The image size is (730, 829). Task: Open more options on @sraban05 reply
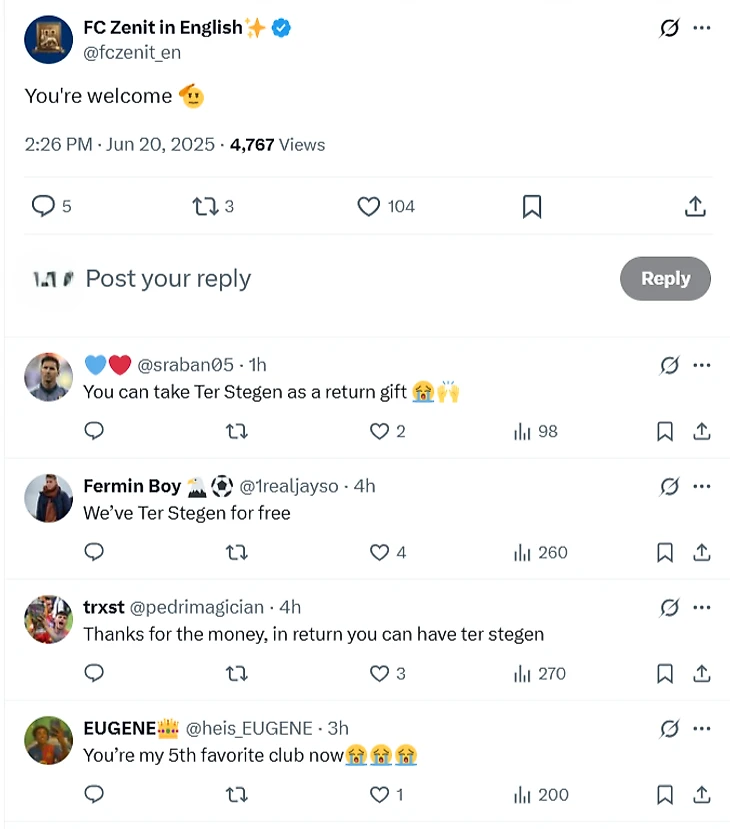702,365
